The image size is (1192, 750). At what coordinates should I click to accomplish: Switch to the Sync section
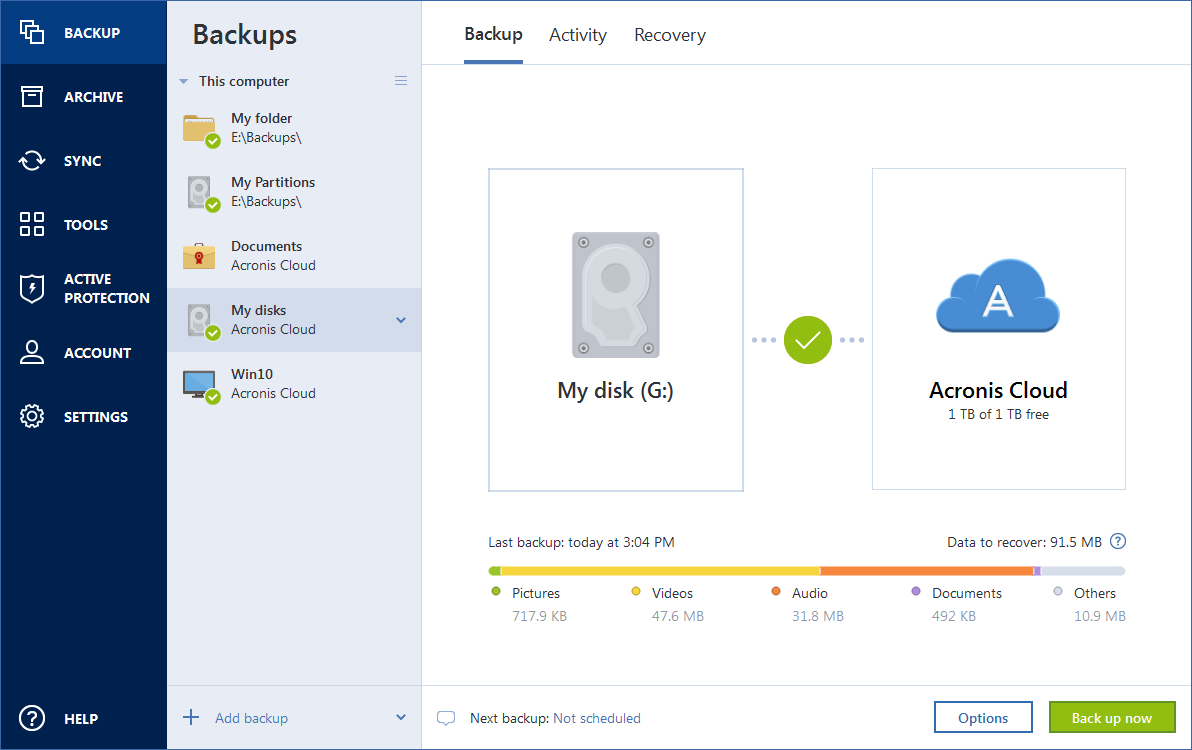tap(83, 160)
